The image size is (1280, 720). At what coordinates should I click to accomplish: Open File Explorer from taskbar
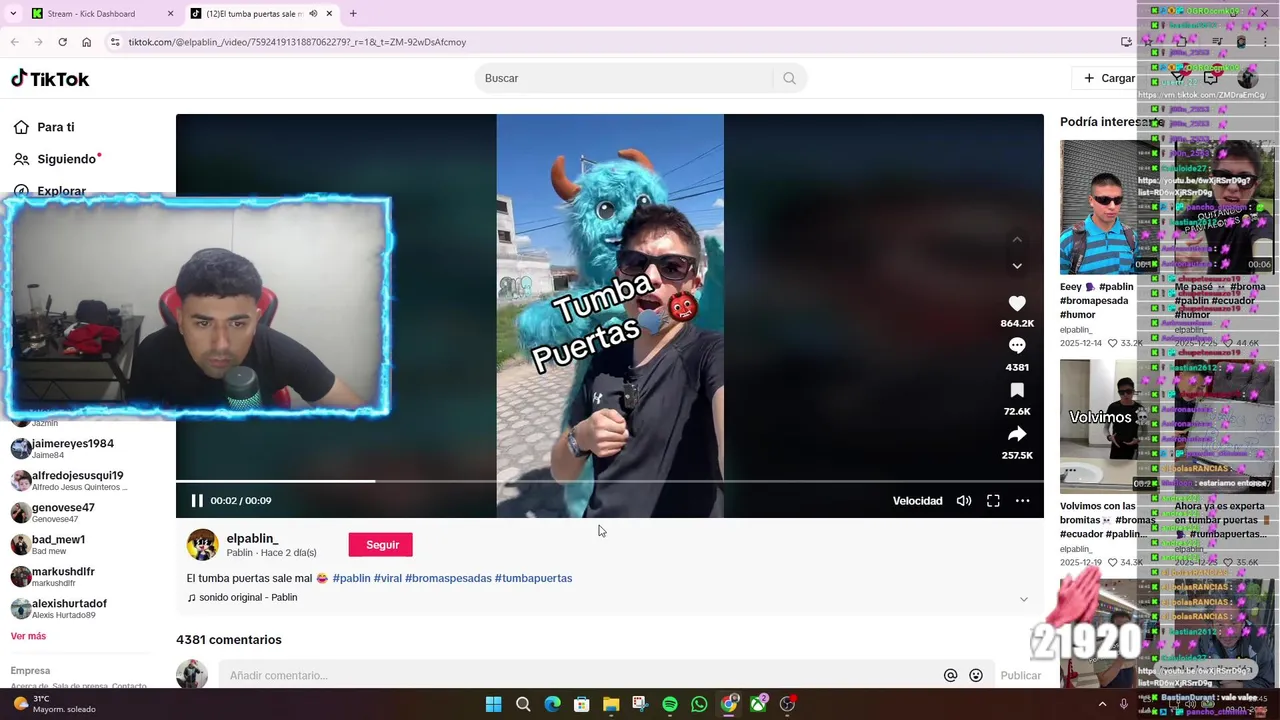pyautogui.click(x=611, y=705)
